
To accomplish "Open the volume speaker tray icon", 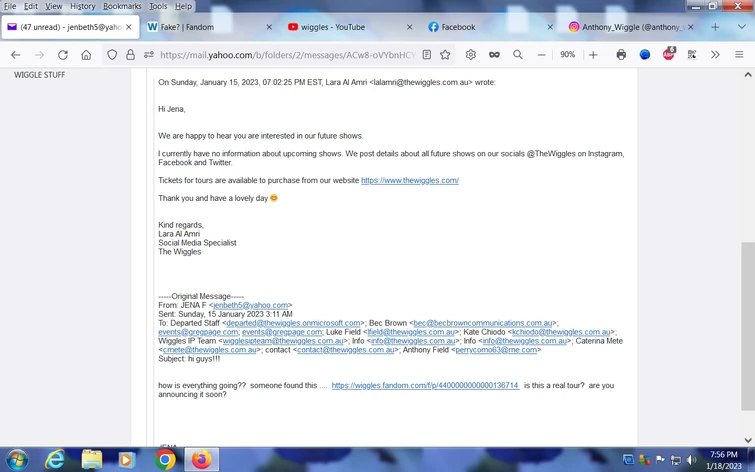I will [692, 459].
